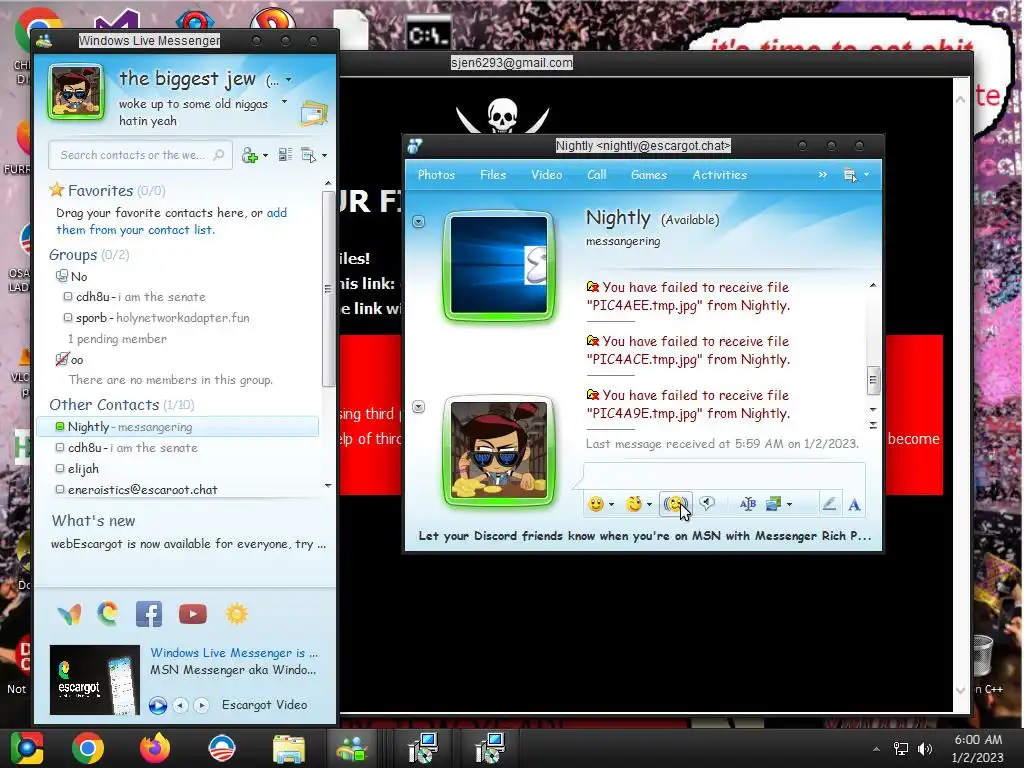Open the mail inbox icon beside status message

313,114
